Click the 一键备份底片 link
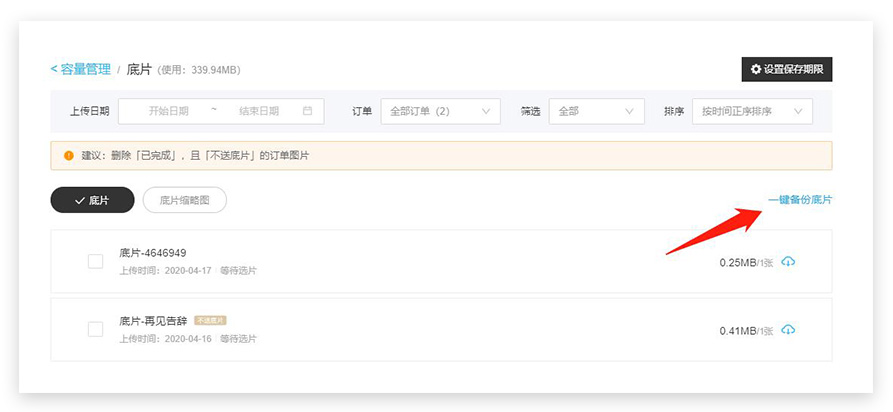Screen dimensions: 893x412 (799, 200)
